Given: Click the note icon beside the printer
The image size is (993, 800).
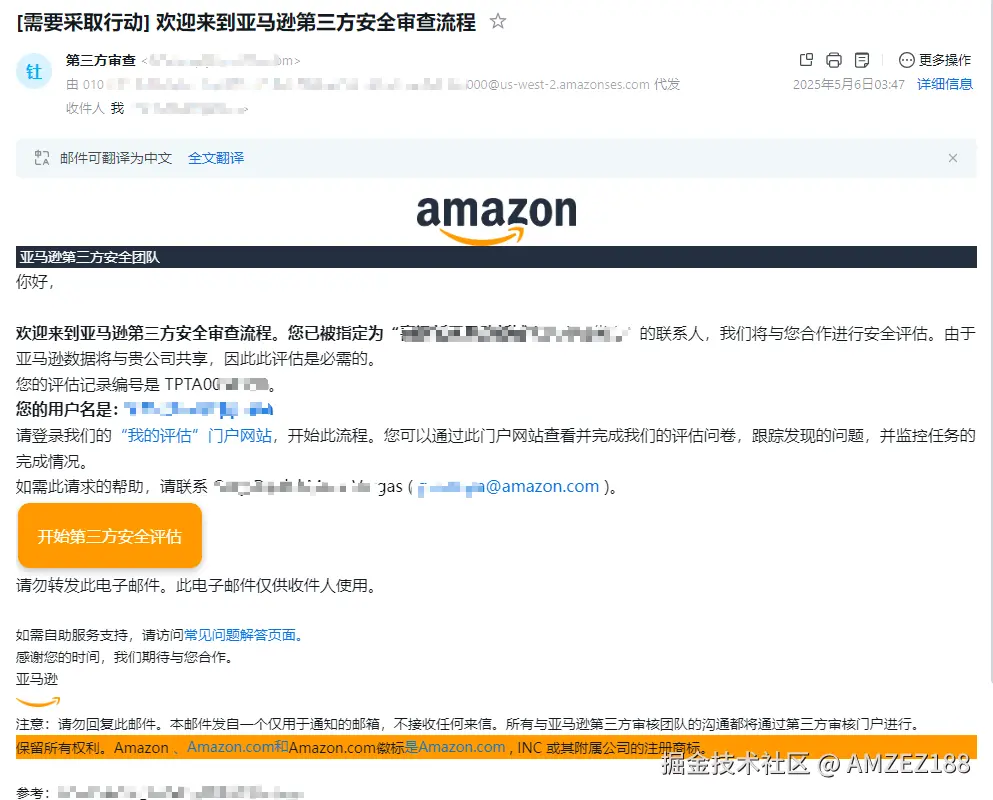Looking at the screenshot, I should pos(862,60).
